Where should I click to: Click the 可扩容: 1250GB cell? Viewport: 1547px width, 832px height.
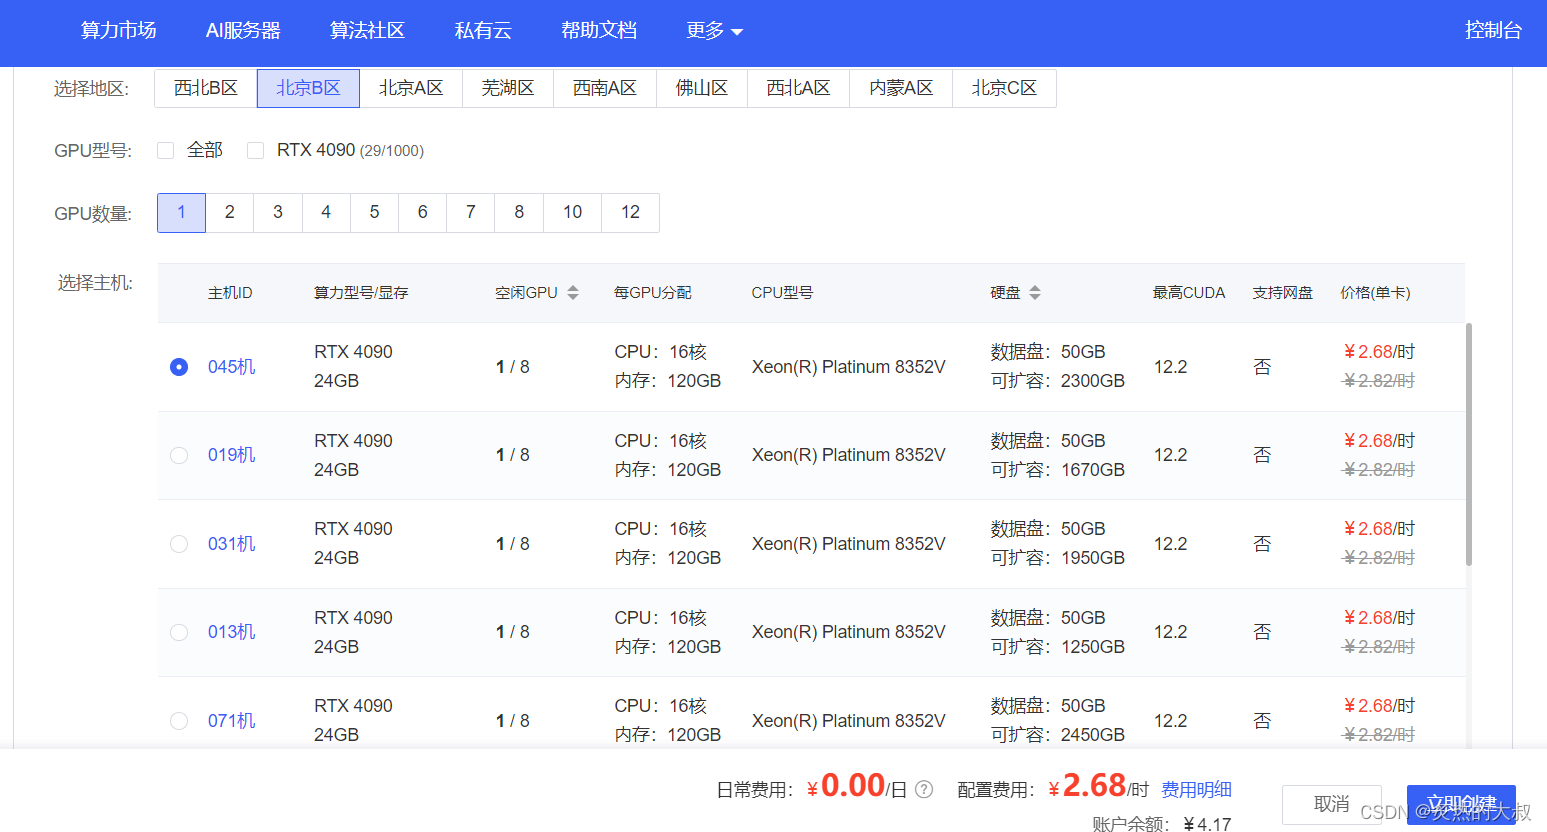click(1058, 647)
